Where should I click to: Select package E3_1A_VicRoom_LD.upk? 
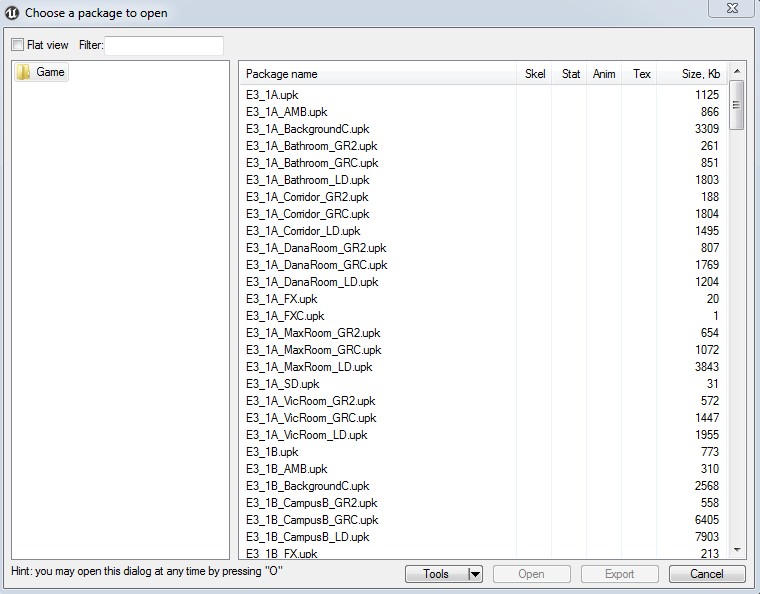[483, 435]
